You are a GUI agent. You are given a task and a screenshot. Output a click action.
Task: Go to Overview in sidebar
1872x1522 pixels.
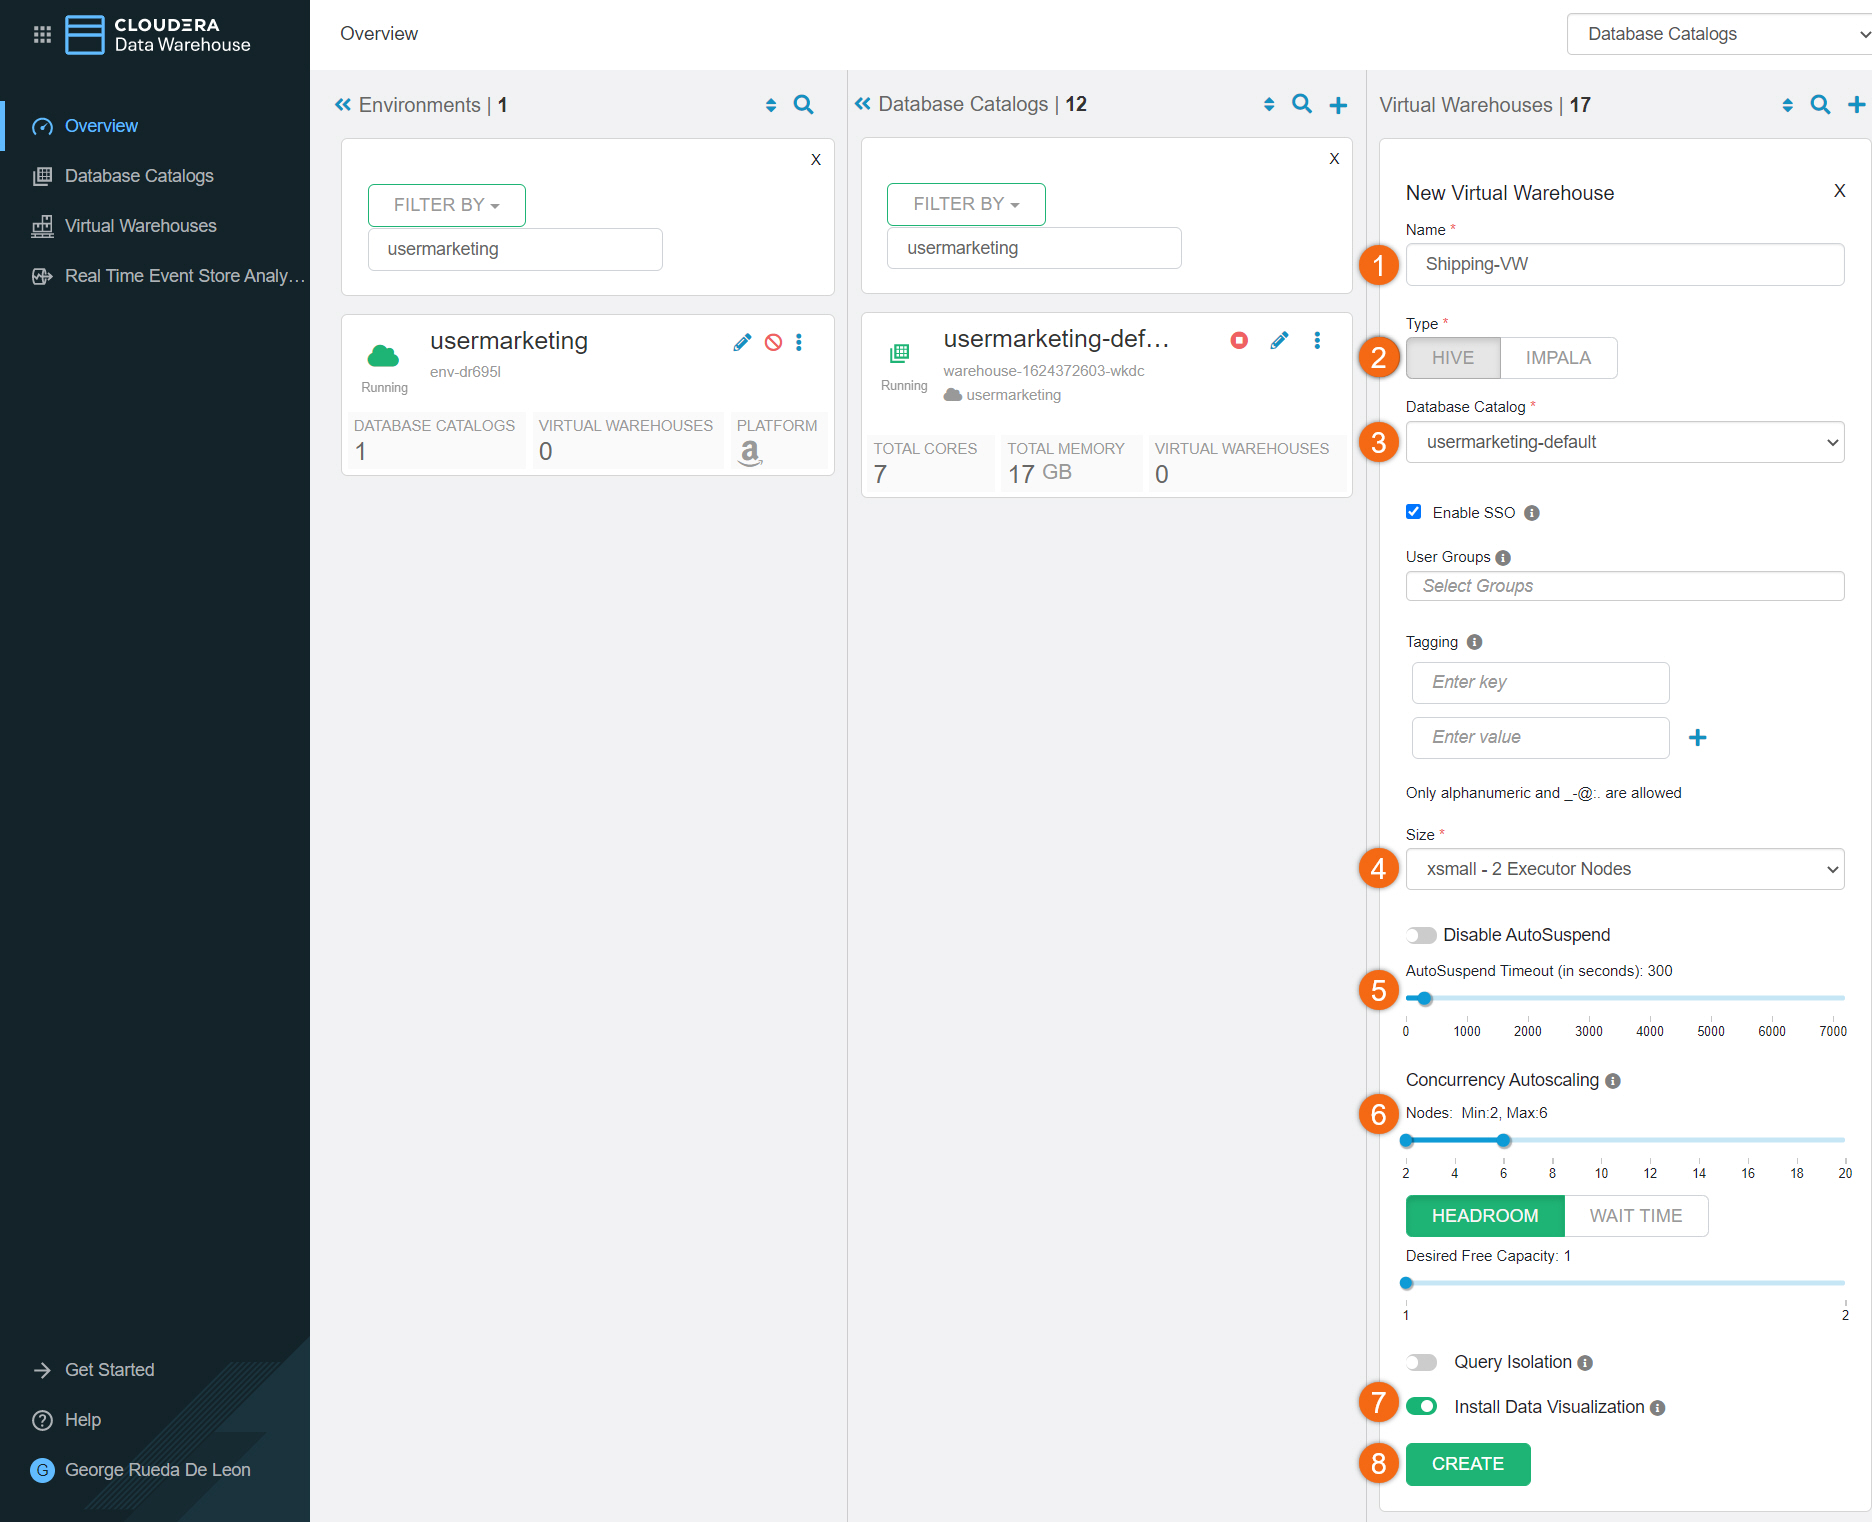coord(101,126)
